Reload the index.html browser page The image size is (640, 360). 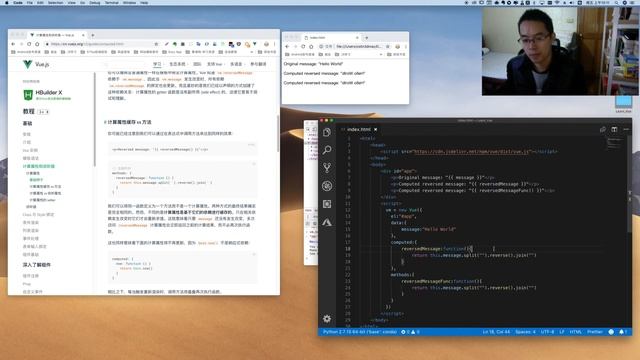click(x=303, y=47)
